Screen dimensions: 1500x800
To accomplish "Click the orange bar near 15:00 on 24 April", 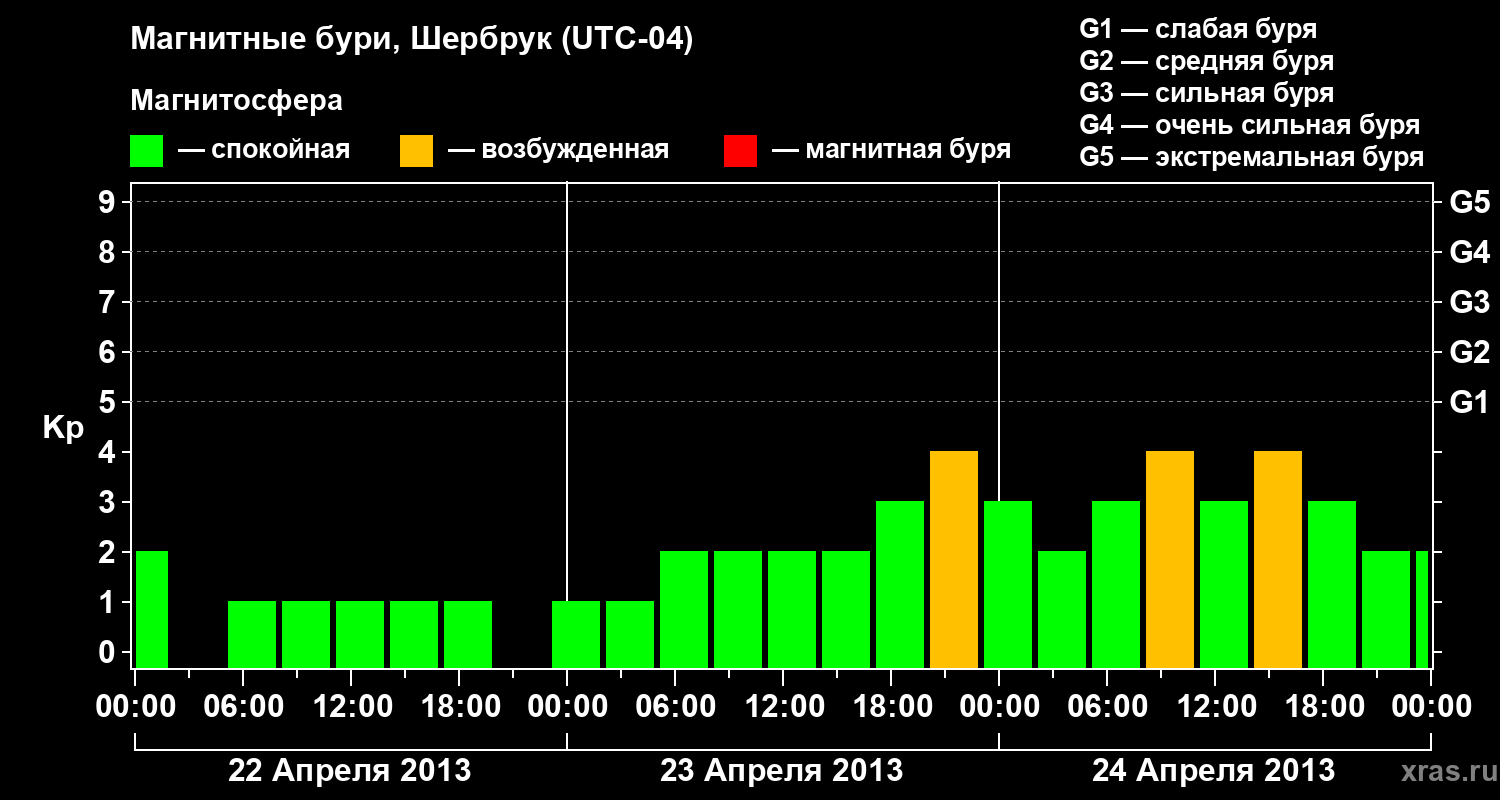I will coord(1278,560).
